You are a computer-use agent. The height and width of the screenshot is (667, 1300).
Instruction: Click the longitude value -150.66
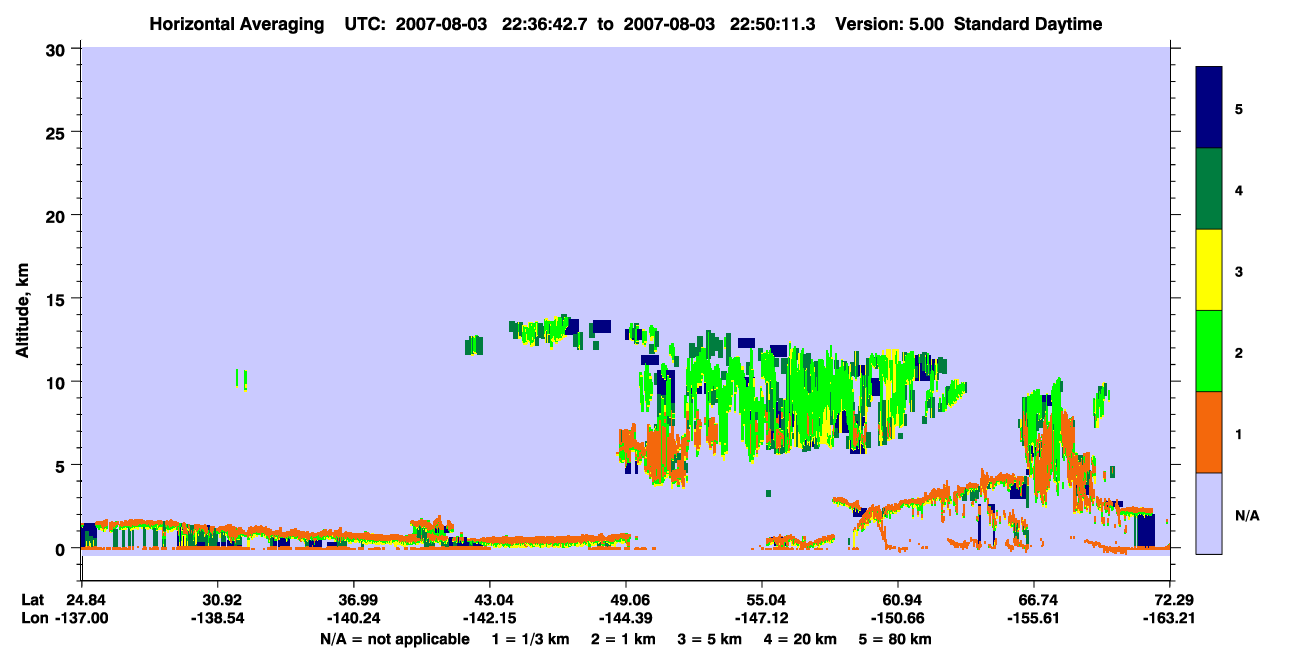pyautogui.click(x=898, y=619)
